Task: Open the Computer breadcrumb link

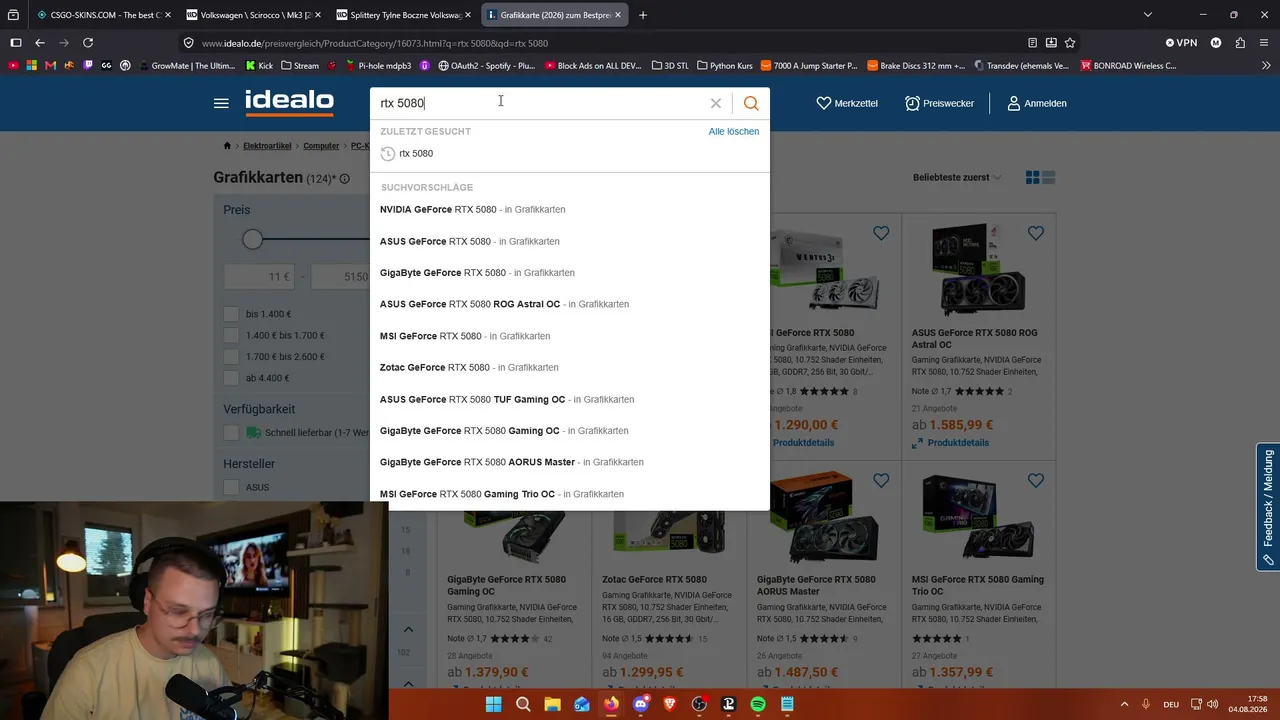Action: (321, 146)
